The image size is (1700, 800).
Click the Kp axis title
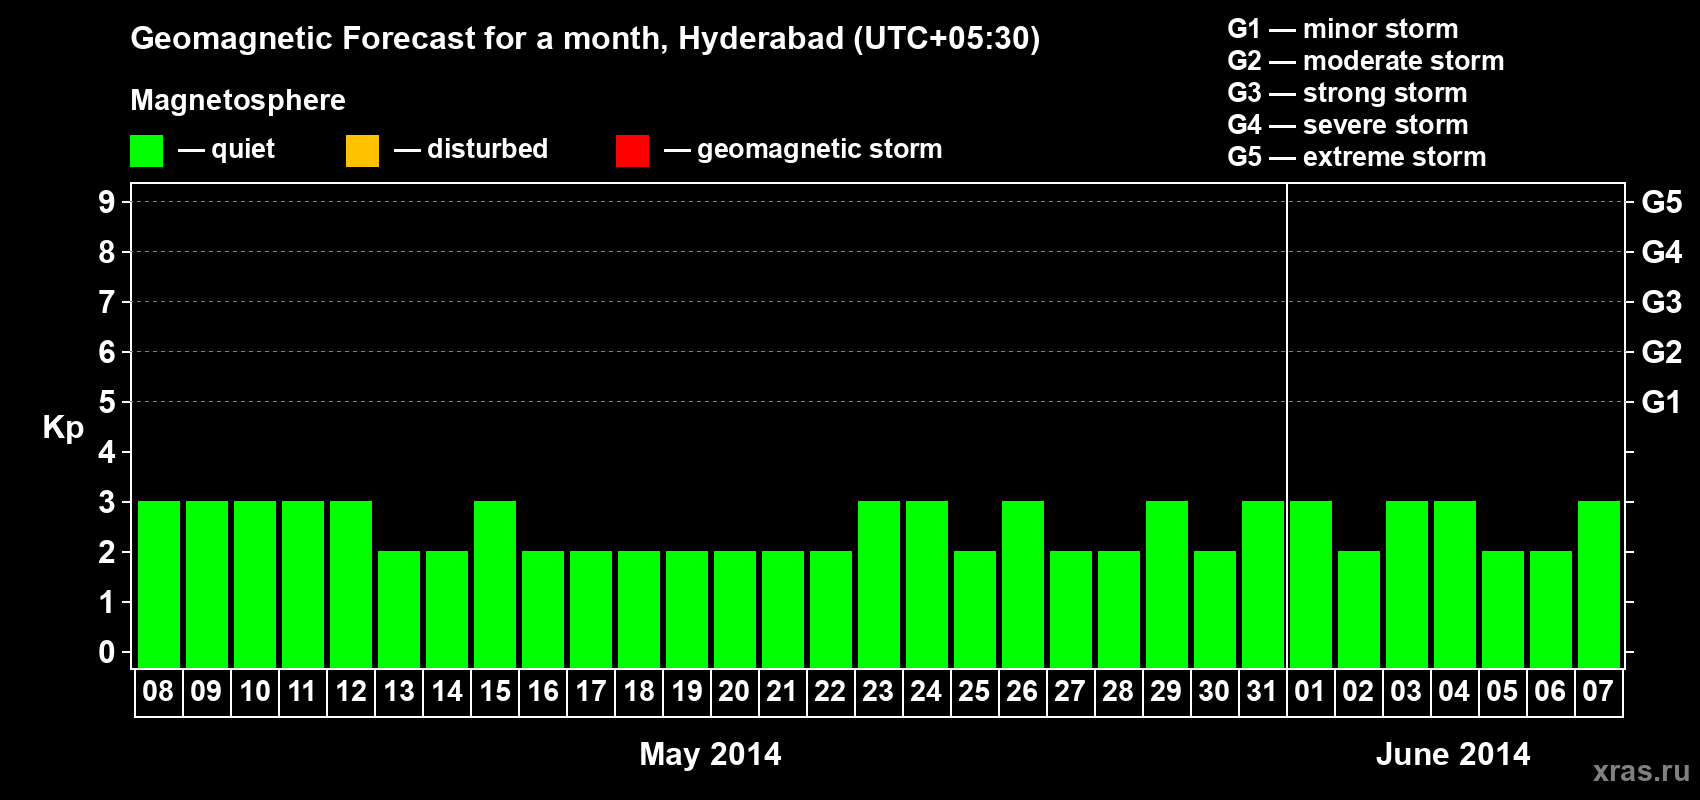[x=63, y=428]
